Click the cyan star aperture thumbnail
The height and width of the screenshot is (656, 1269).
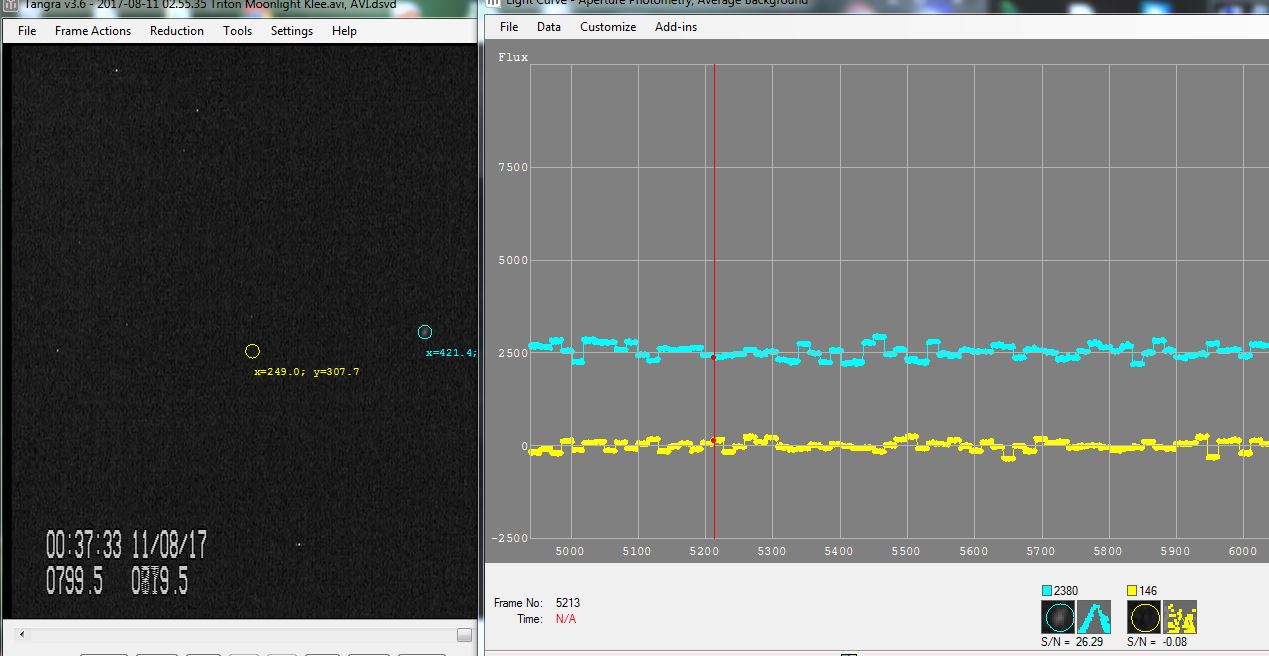[1059, 617]
